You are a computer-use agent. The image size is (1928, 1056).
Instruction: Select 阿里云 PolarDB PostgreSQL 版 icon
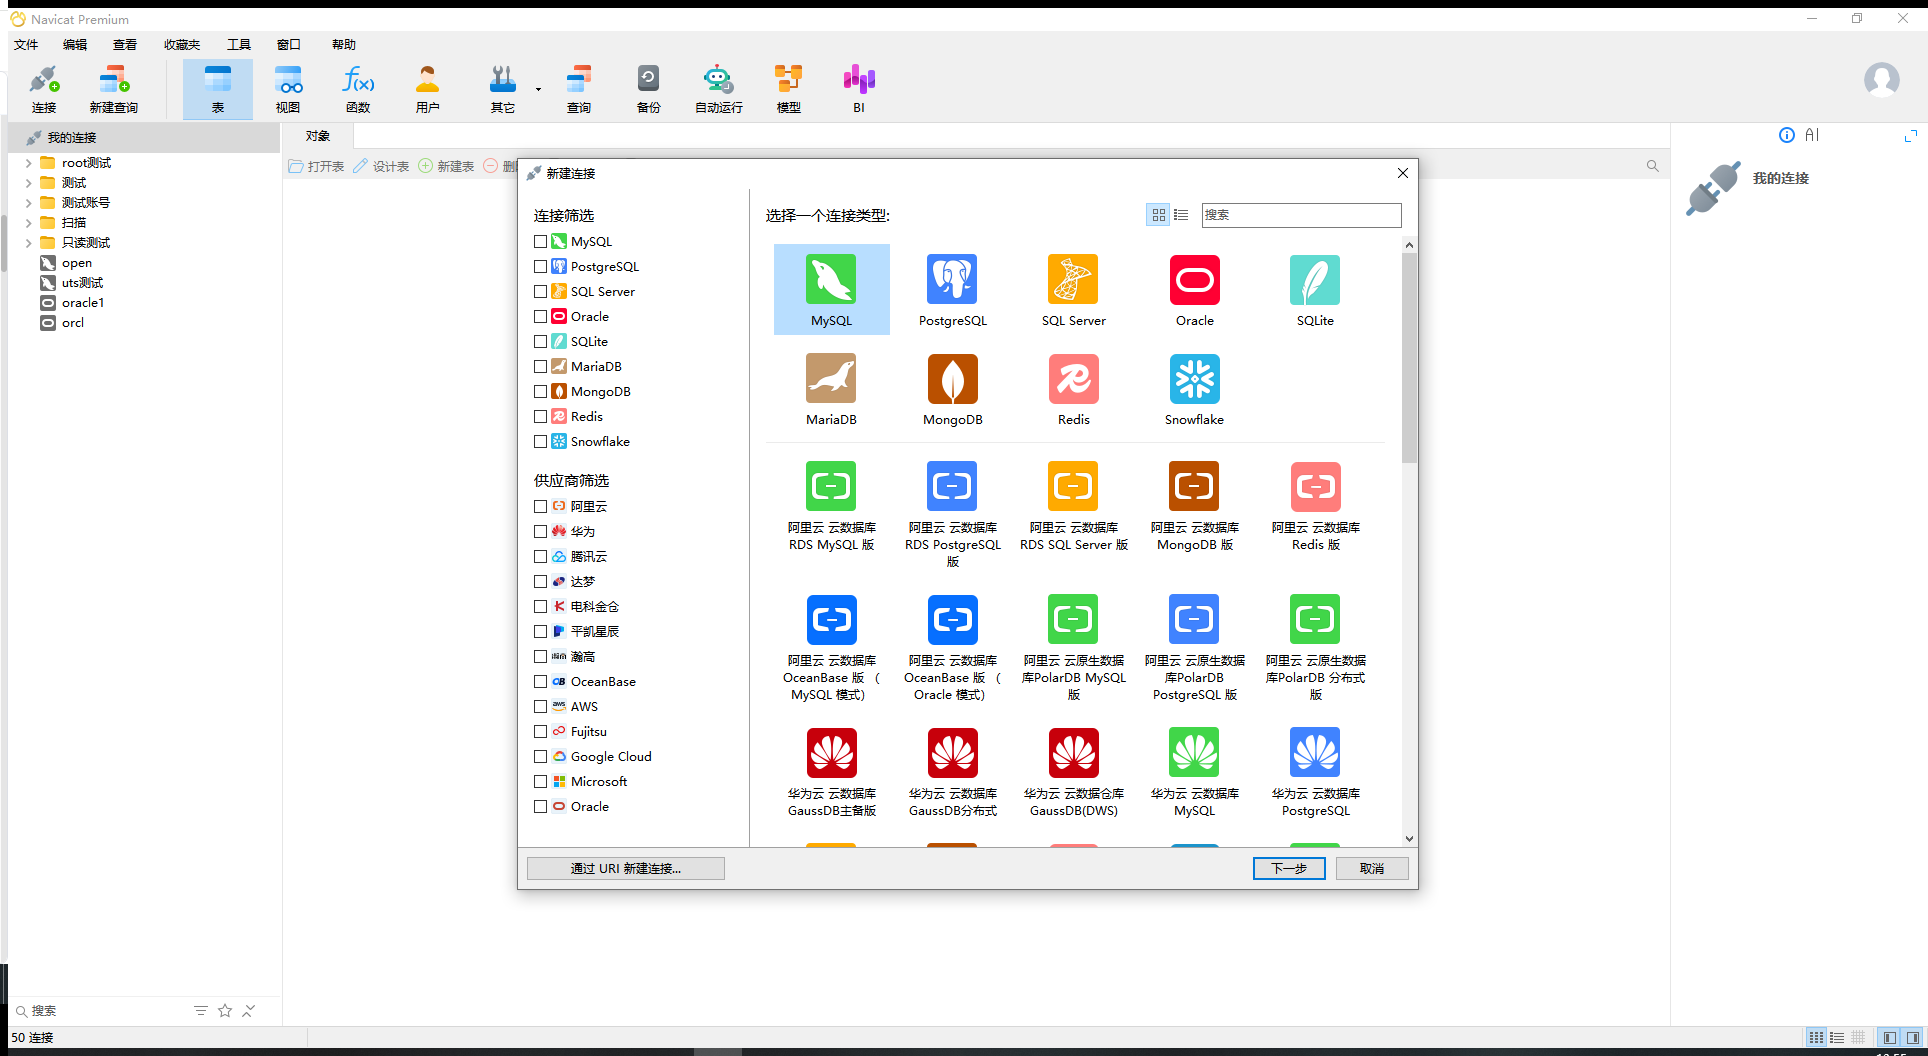pyautogui.click(x=1194, y=619)
